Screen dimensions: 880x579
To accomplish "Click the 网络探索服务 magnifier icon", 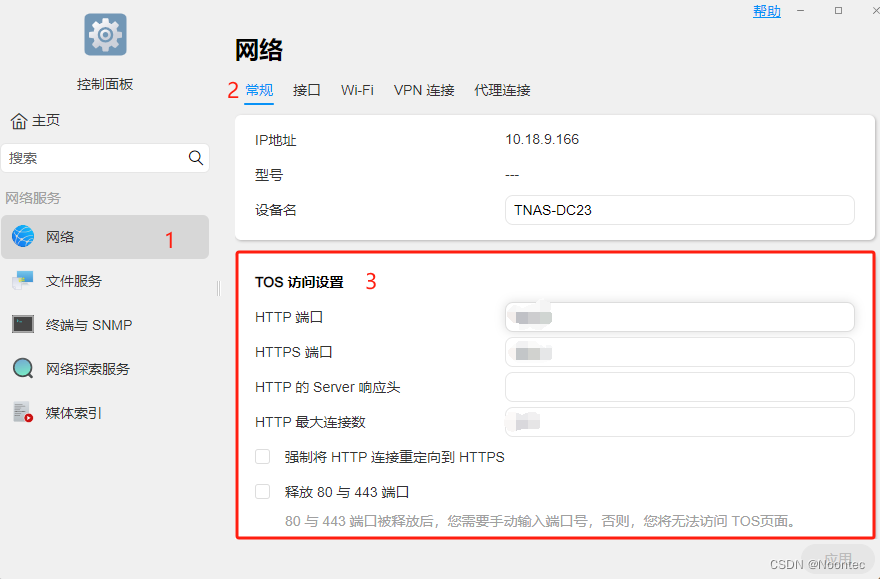I will pyautogui.click(x=23, y=369).
